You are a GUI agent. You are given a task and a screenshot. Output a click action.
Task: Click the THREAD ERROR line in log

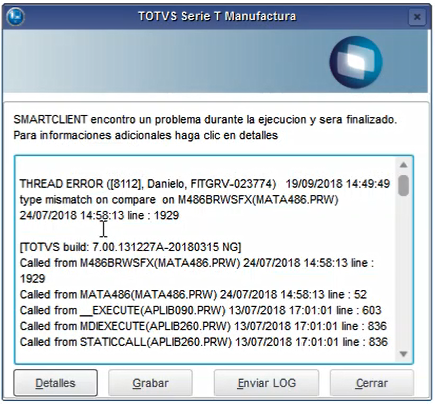[205, 184]
